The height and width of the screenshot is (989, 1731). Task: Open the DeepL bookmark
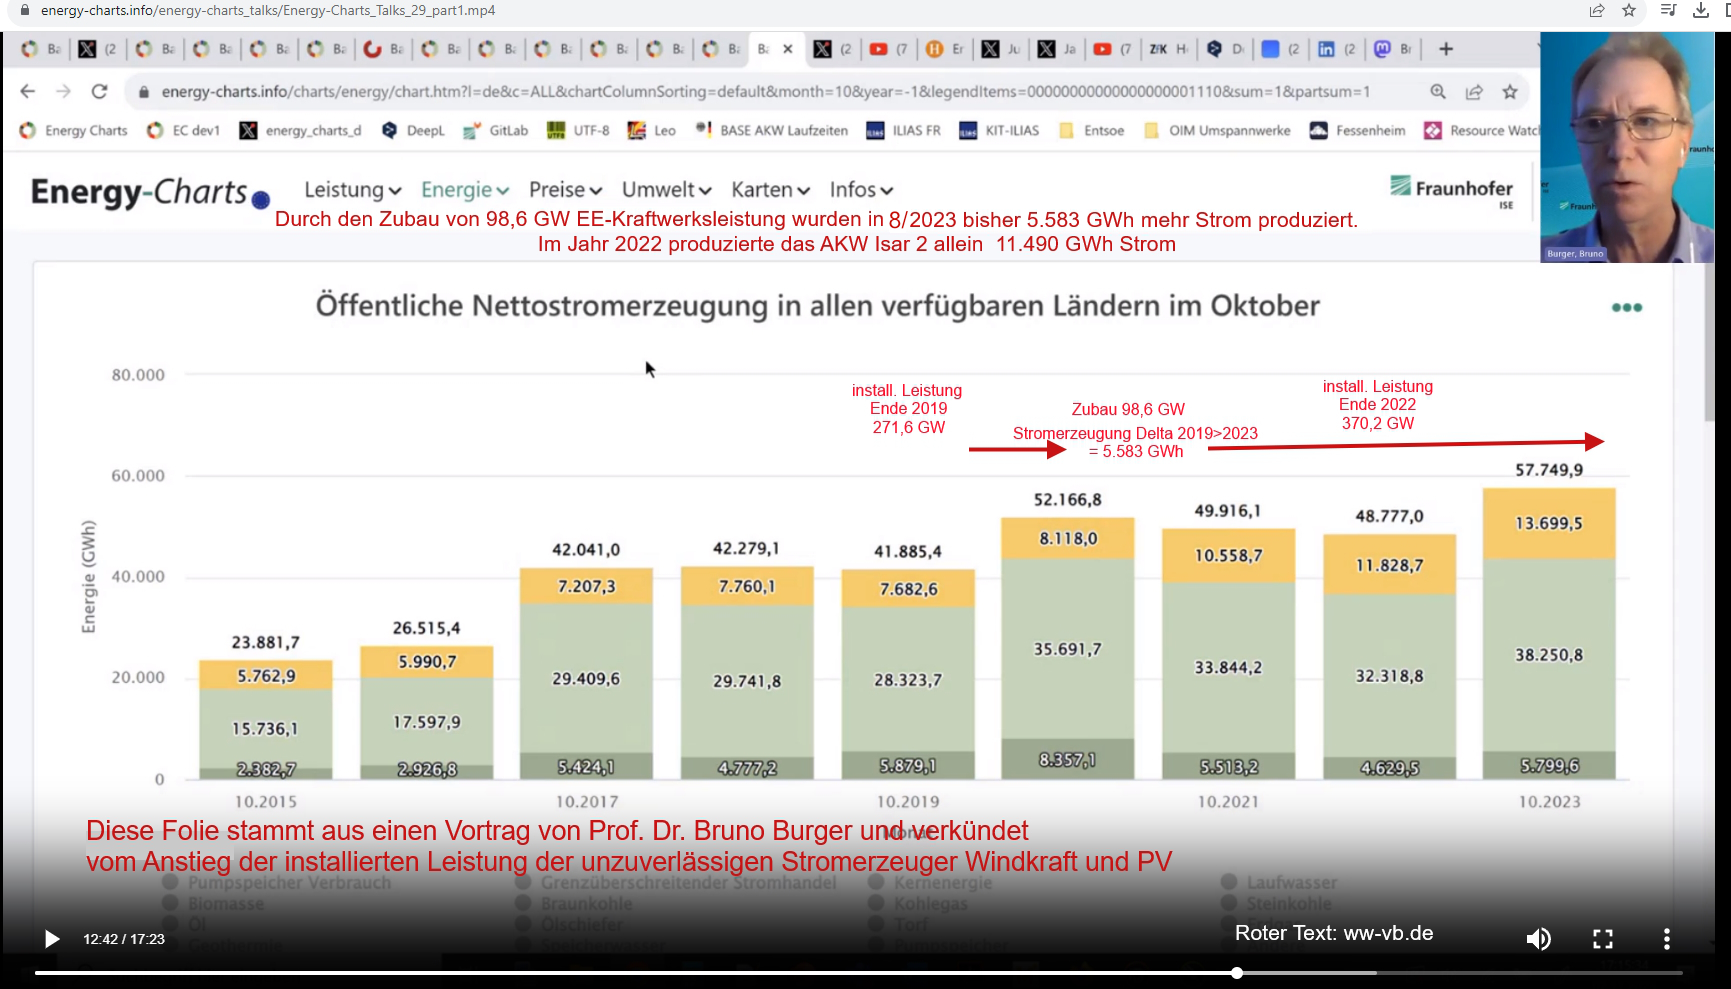click(414, 131)
